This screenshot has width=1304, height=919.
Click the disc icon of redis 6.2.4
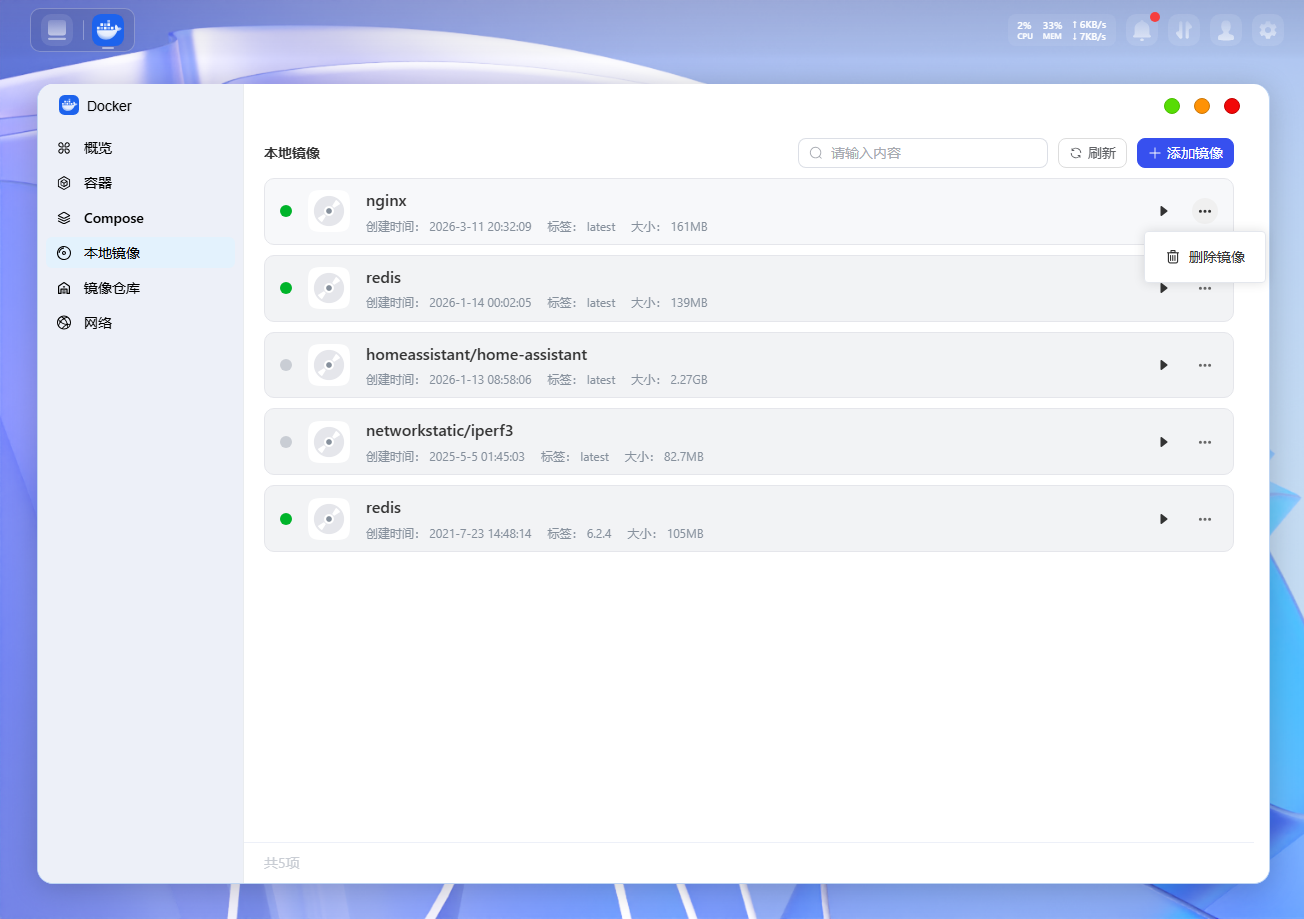point(329,519)
